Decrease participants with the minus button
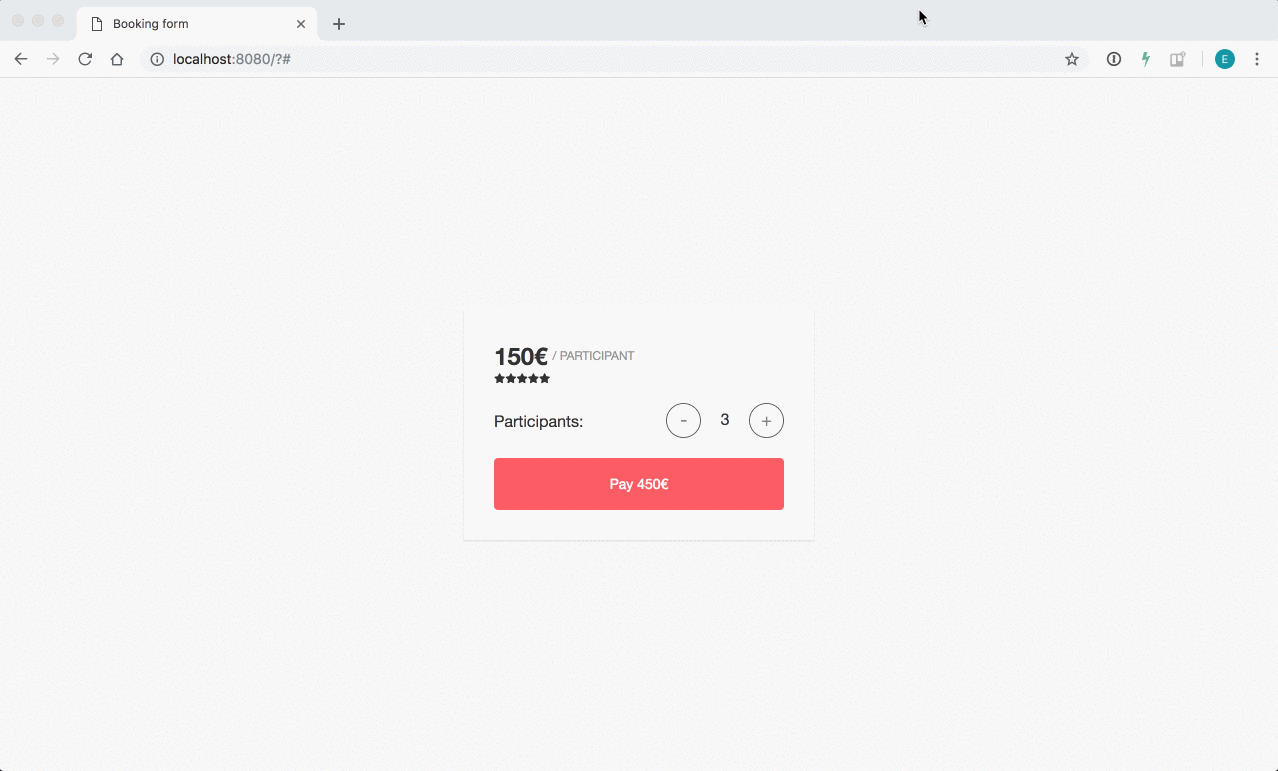The width and height of the screenshot is (1278, 771). [x=683, y=421]
